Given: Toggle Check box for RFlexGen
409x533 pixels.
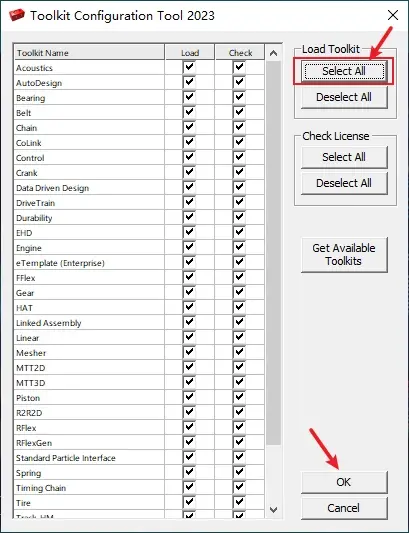Looking at the screenshot, I should tap(239, 442).
